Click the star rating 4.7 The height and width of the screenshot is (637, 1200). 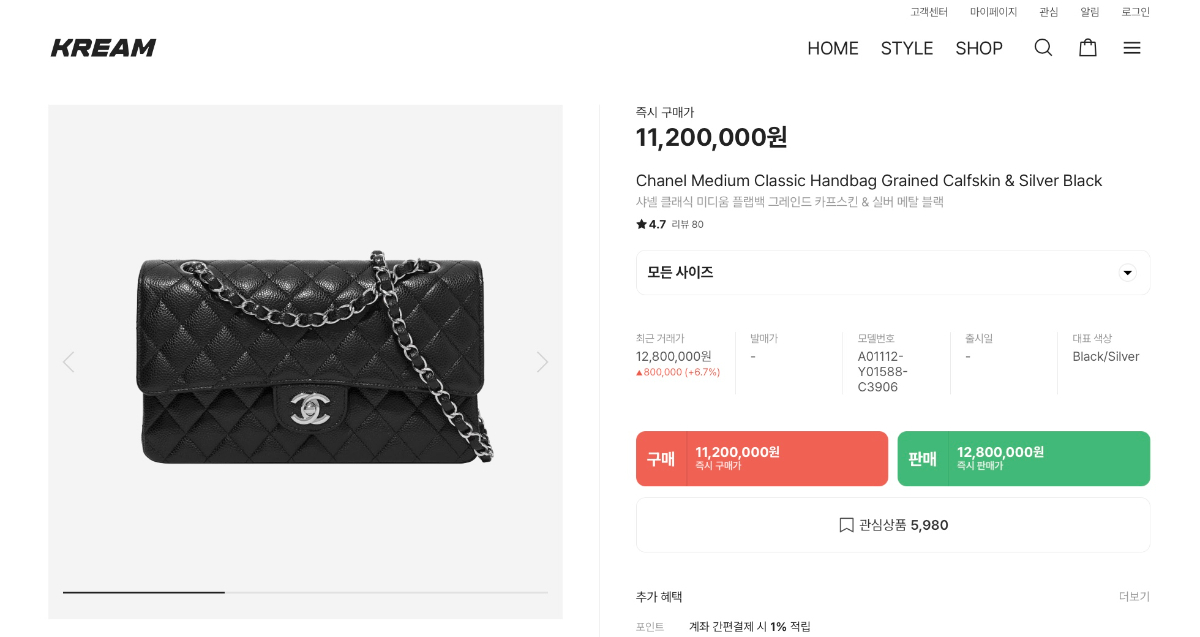pyautogui.click(x=651, y=224)
